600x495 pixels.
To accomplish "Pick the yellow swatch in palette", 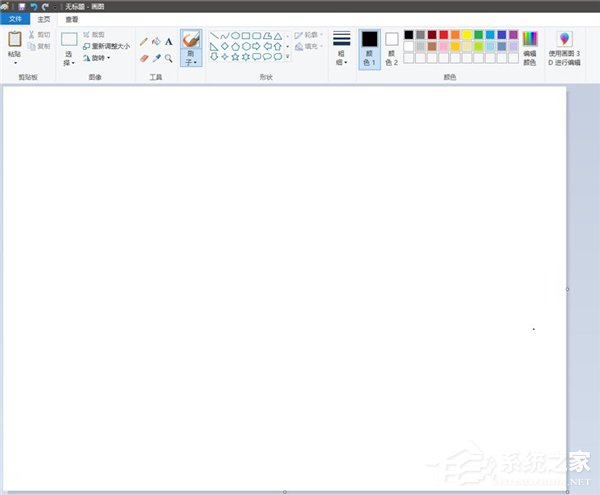I will pos(467,35).
